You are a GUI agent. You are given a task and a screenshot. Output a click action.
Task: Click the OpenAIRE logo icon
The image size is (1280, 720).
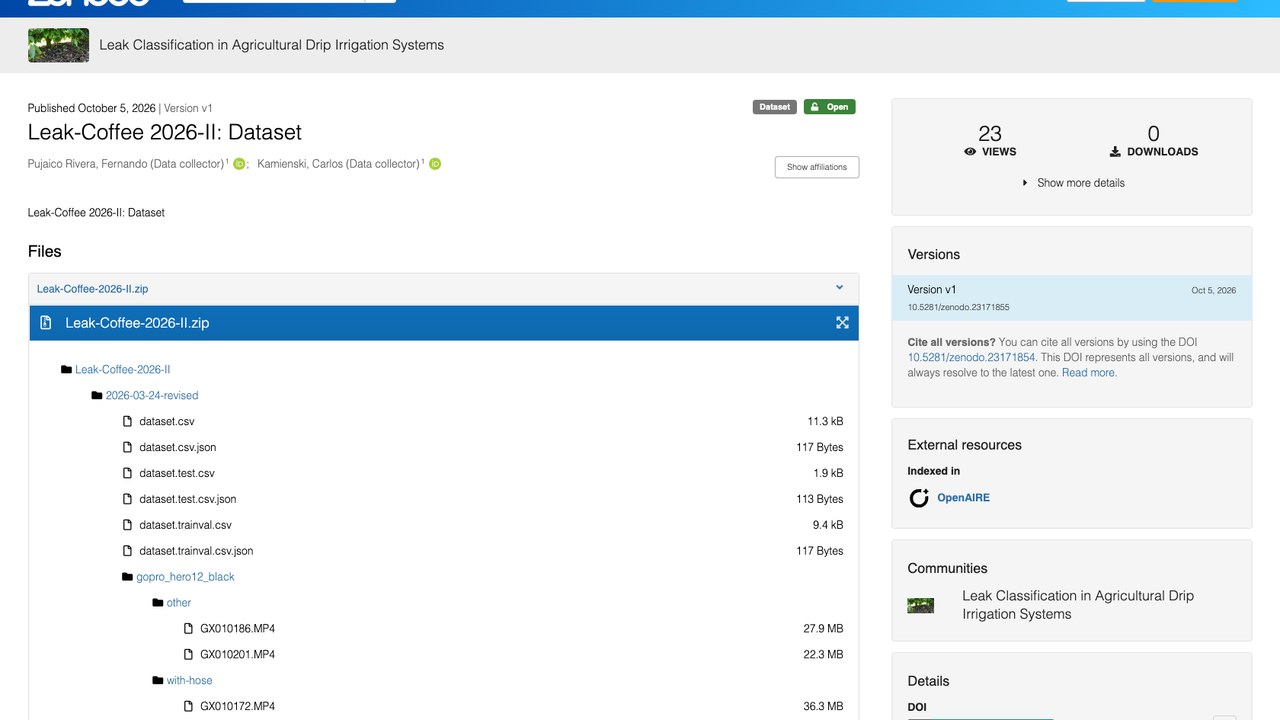click(919, 498)
